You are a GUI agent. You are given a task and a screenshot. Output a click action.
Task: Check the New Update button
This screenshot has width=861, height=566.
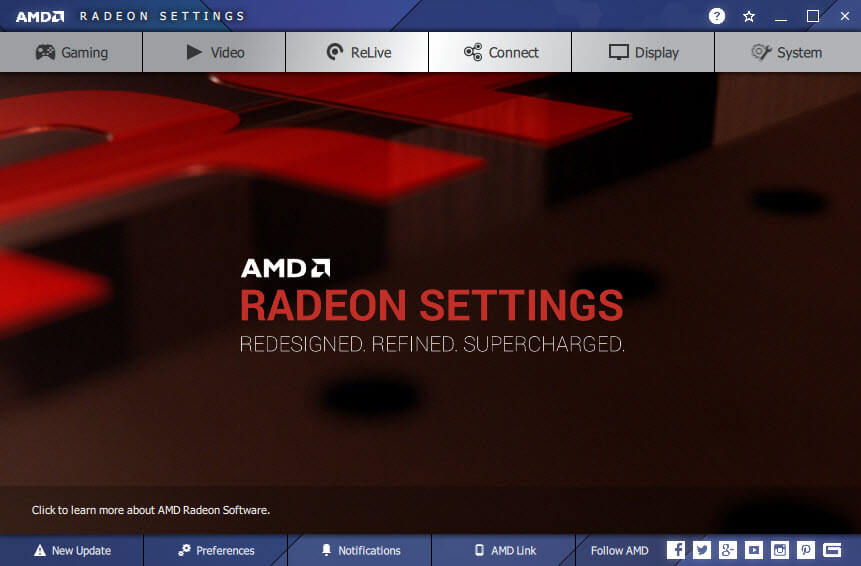pos(72,551)
